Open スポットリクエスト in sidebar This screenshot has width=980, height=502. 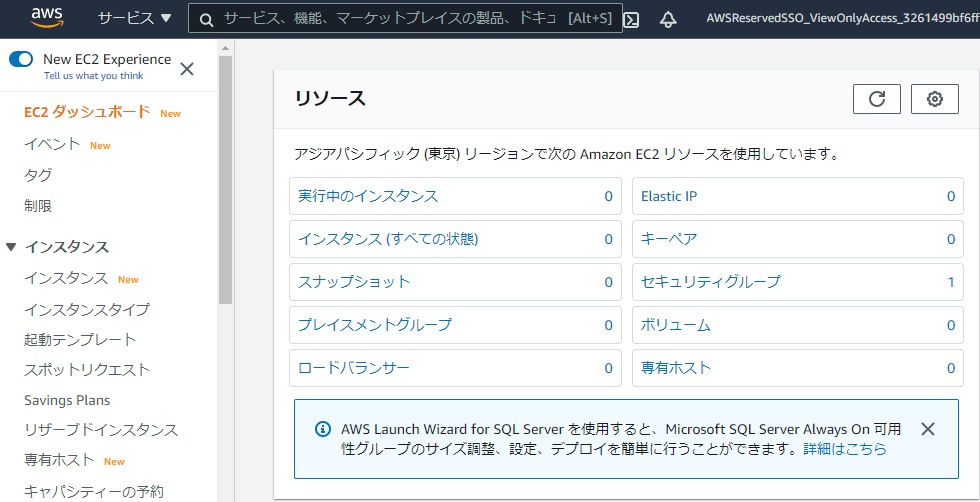pos(87,369)
